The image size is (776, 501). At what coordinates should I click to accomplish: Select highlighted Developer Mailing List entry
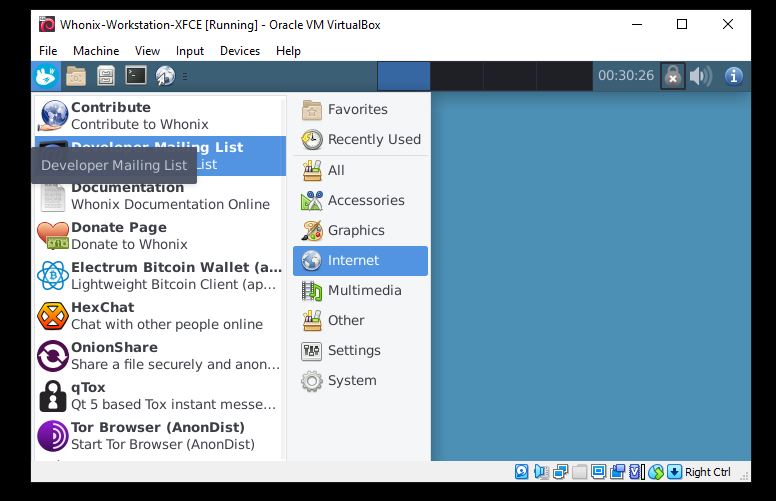click(160, 156)
